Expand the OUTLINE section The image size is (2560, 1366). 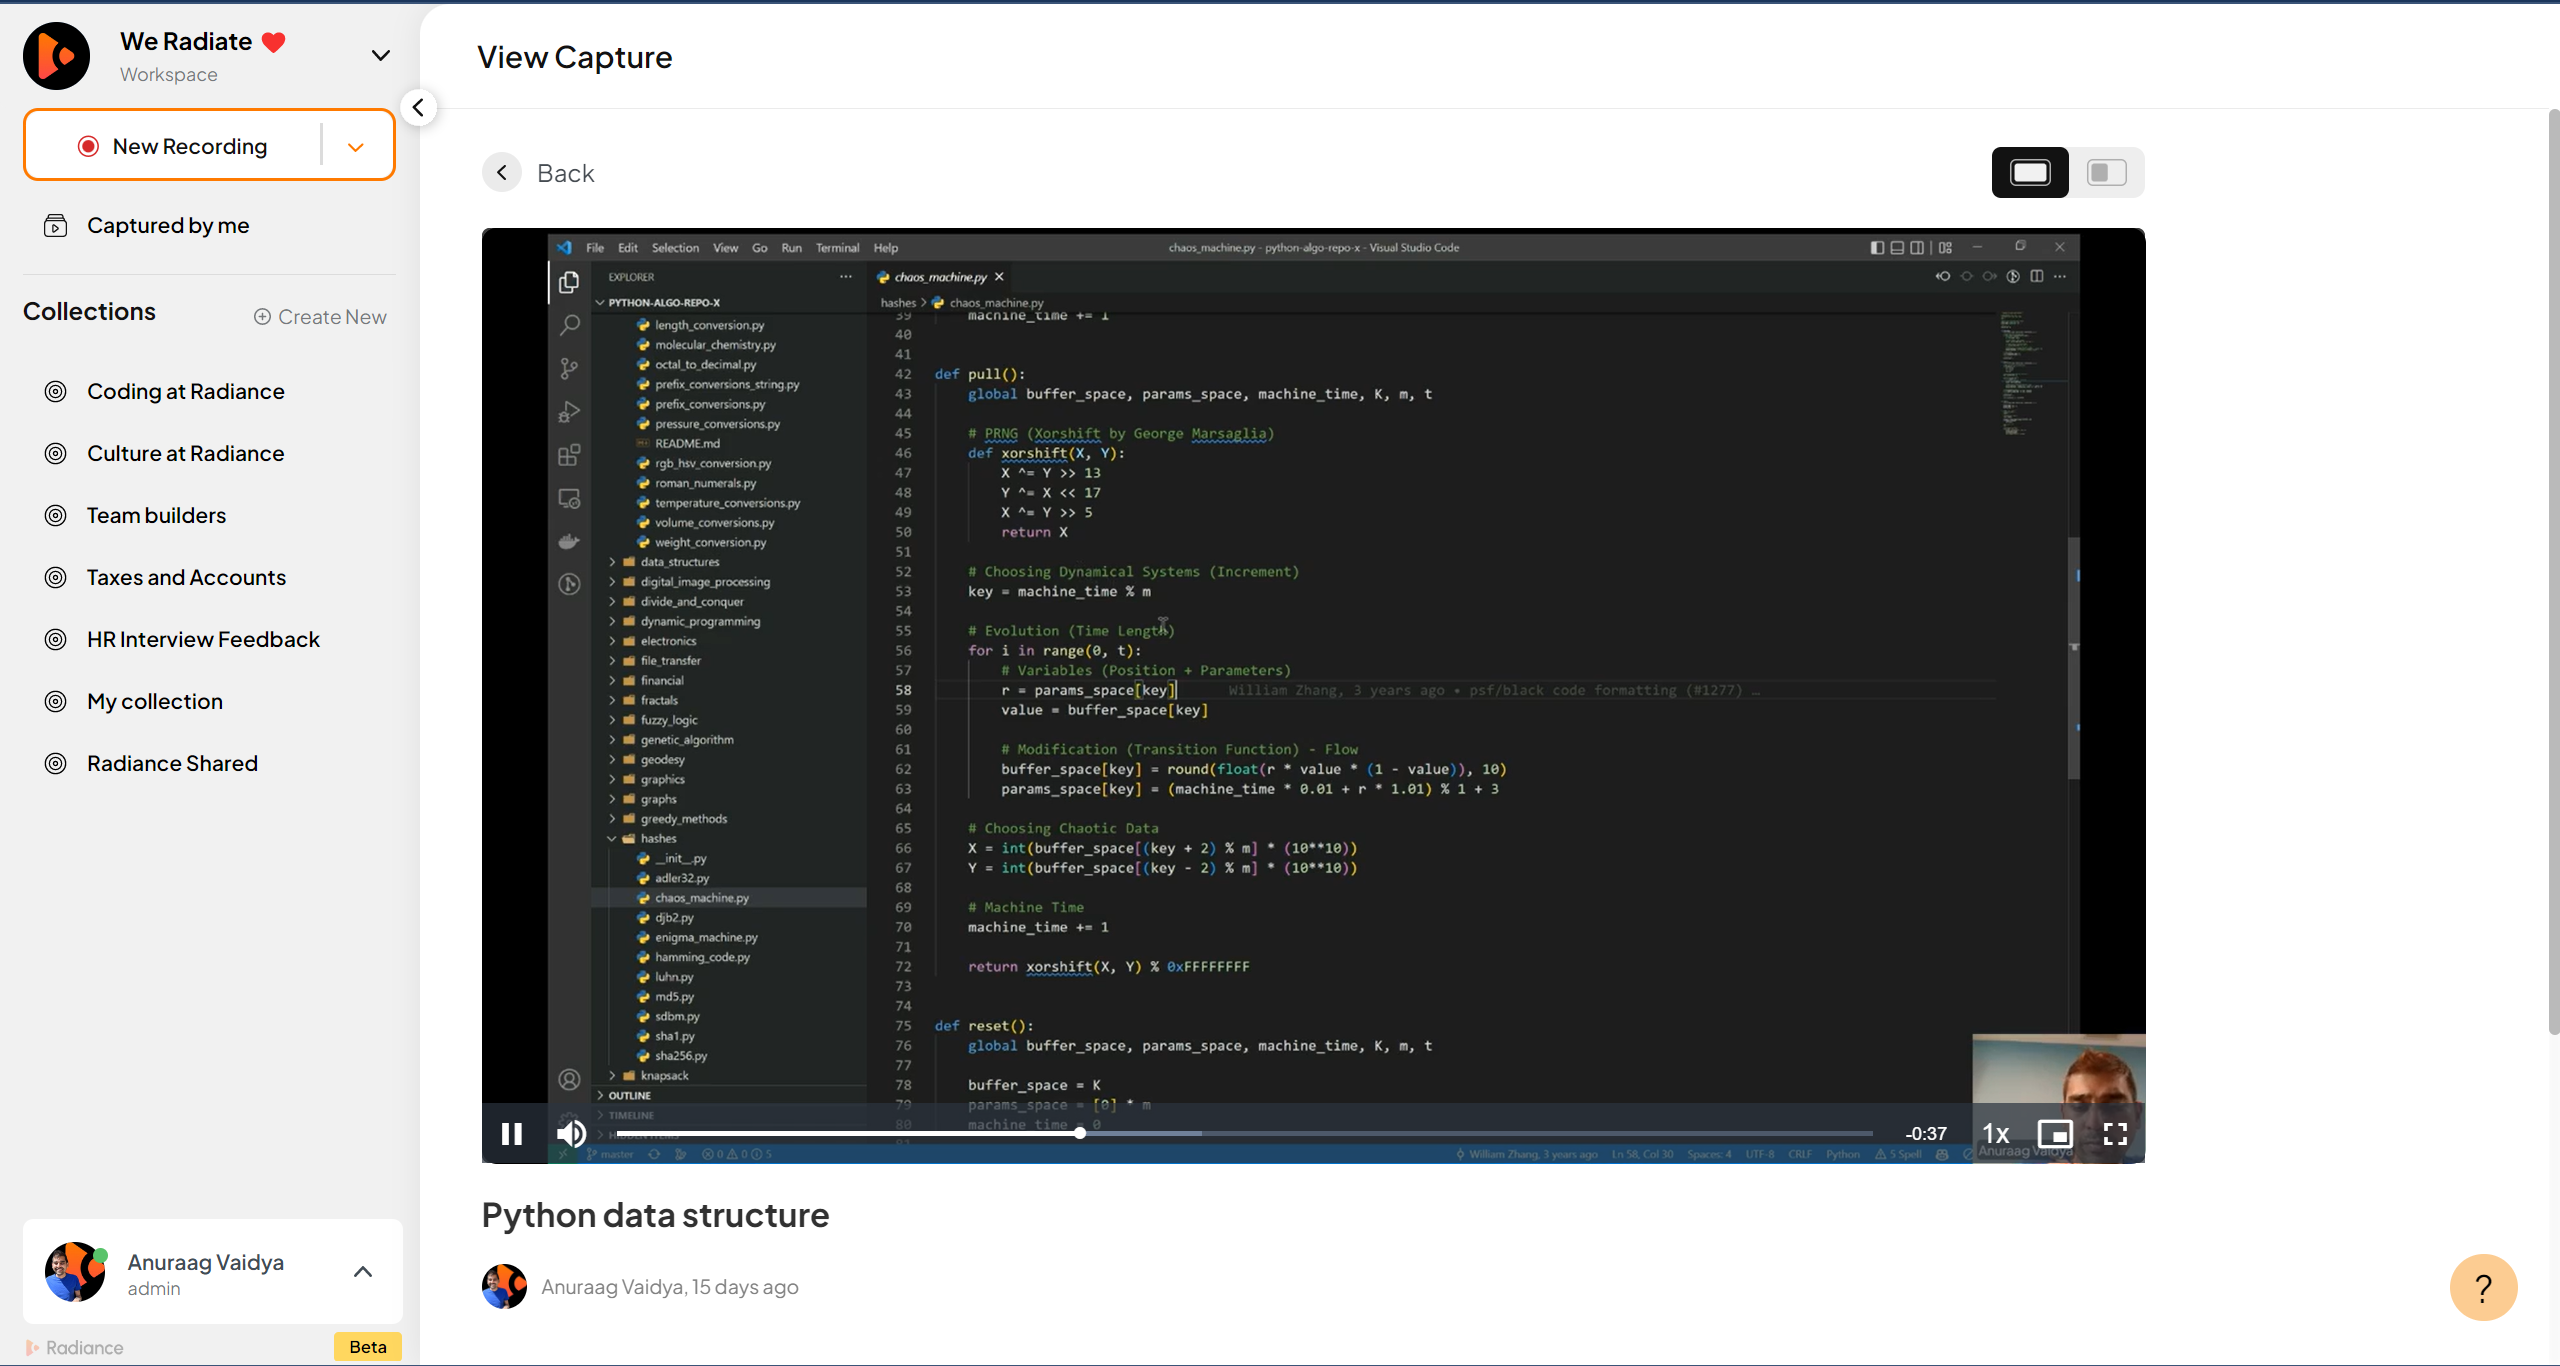coord(629,1096)
